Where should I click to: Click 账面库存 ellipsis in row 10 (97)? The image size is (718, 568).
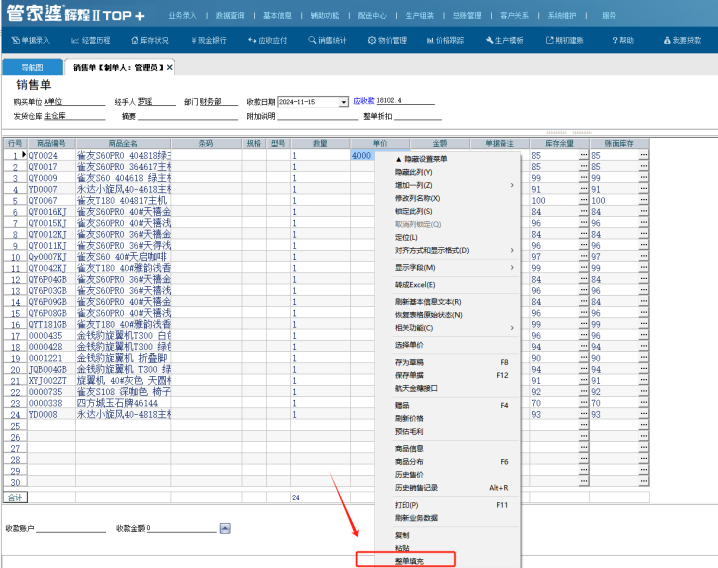pos(644,257)
